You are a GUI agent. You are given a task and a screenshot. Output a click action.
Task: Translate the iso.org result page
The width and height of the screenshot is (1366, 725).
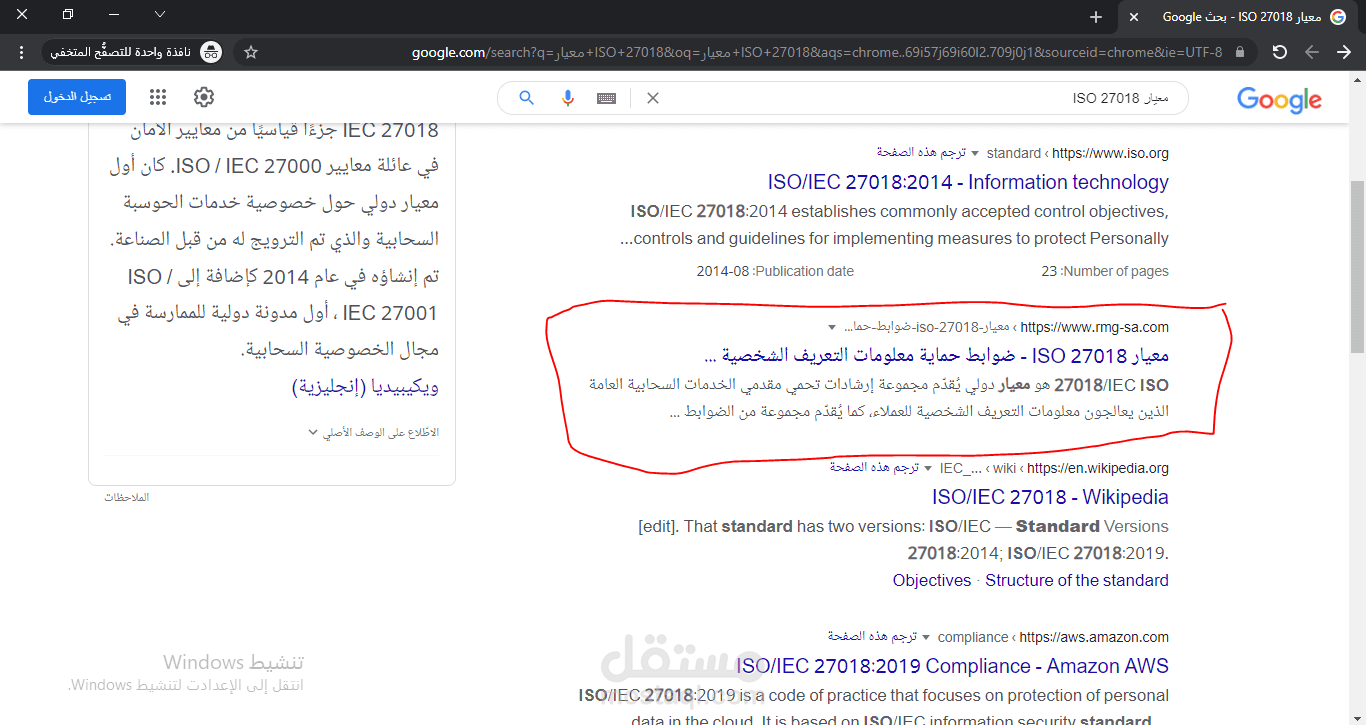(922, 153)
